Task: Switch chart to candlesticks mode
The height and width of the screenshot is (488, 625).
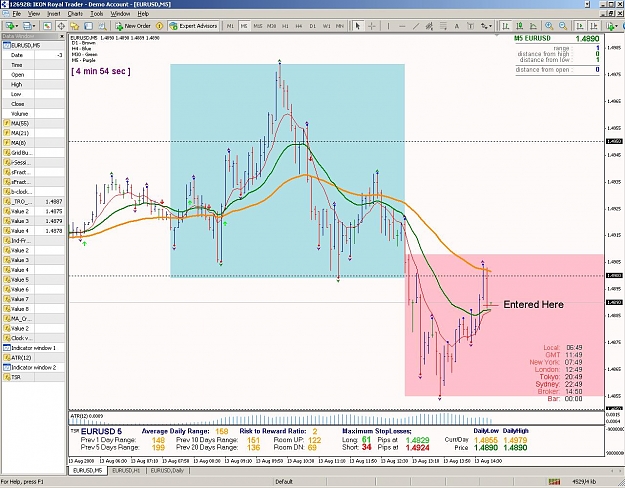Action: (519, 26)
